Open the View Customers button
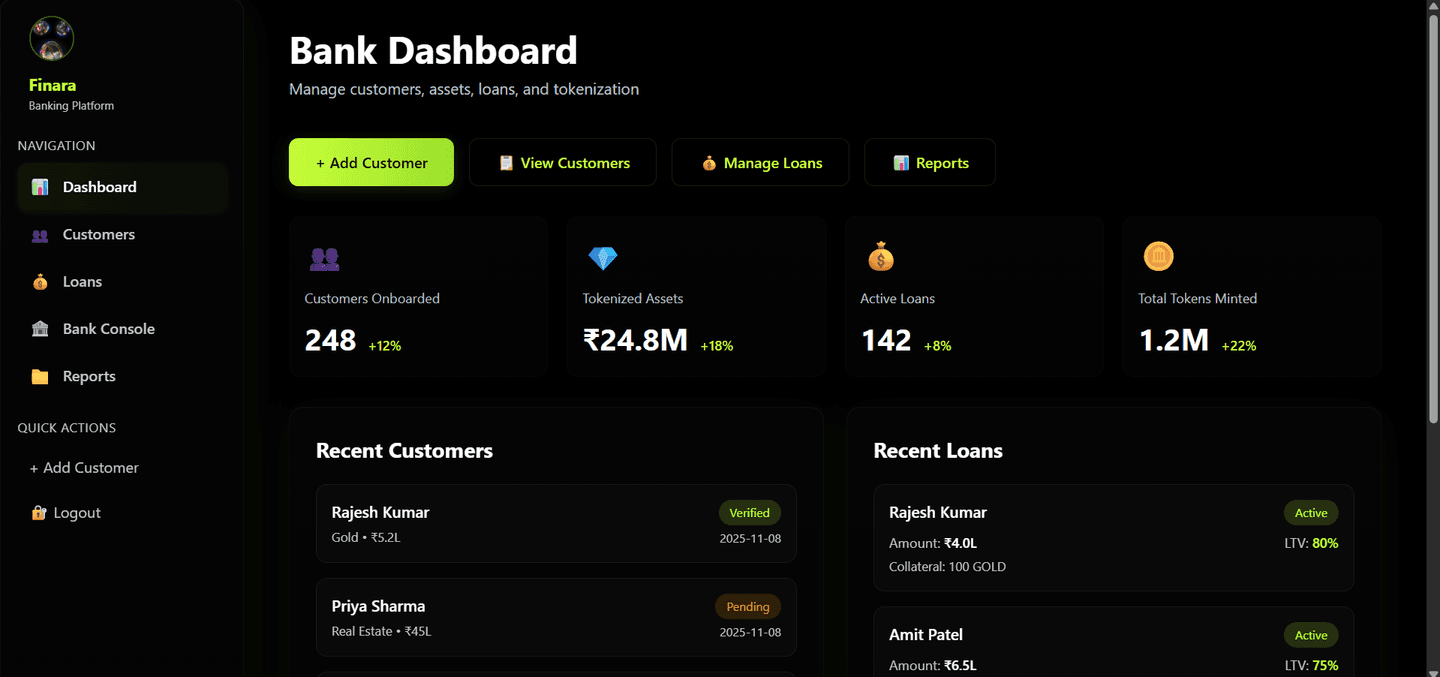 click(563, 163)
